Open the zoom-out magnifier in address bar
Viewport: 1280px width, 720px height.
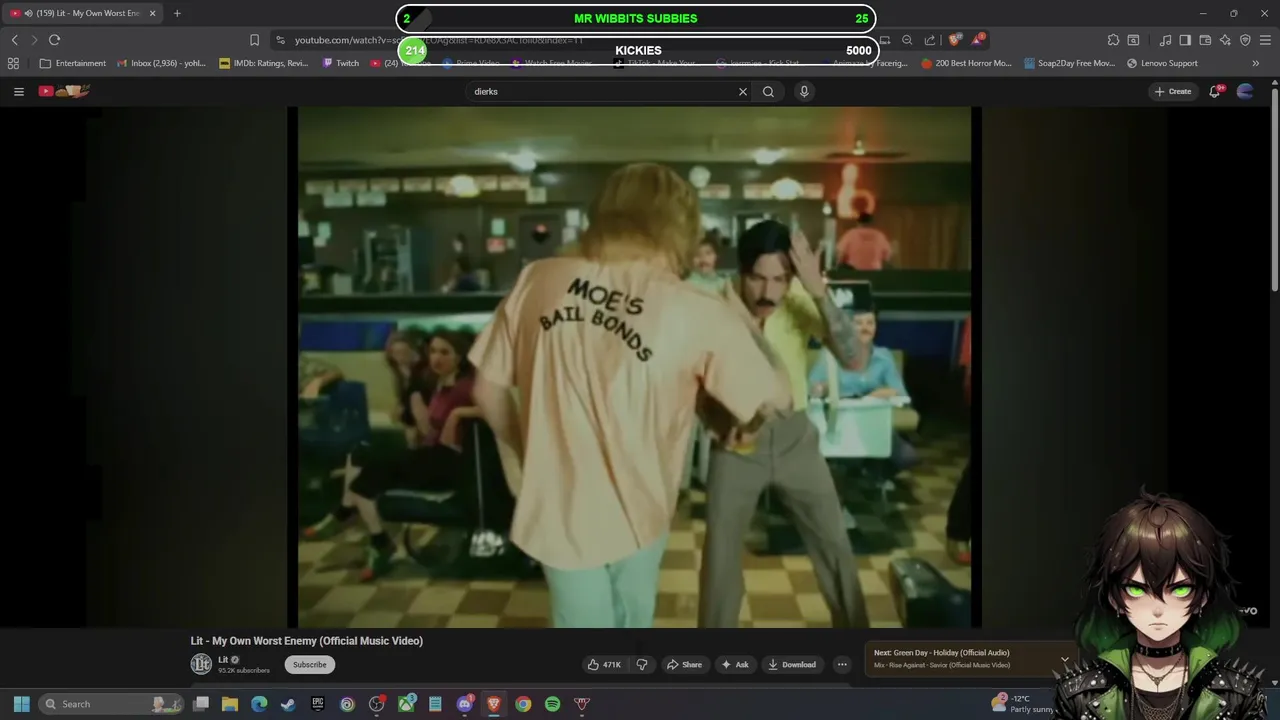(907, 40)
